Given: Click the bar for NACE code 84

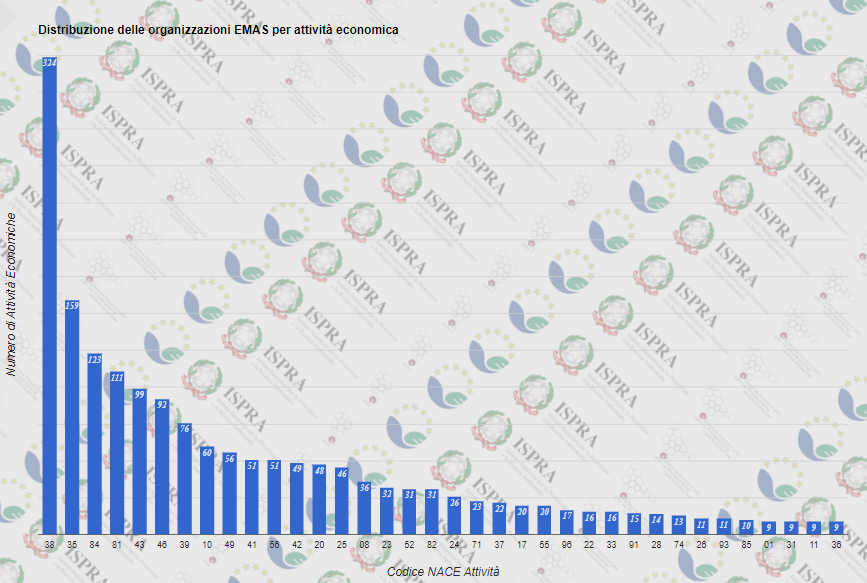Looking at the screenshot, I should [x=95, y=443].
